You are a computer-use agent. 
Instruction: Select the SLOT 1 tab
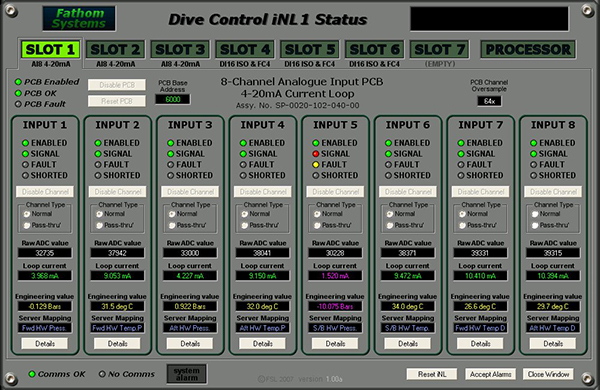point(50,49)
